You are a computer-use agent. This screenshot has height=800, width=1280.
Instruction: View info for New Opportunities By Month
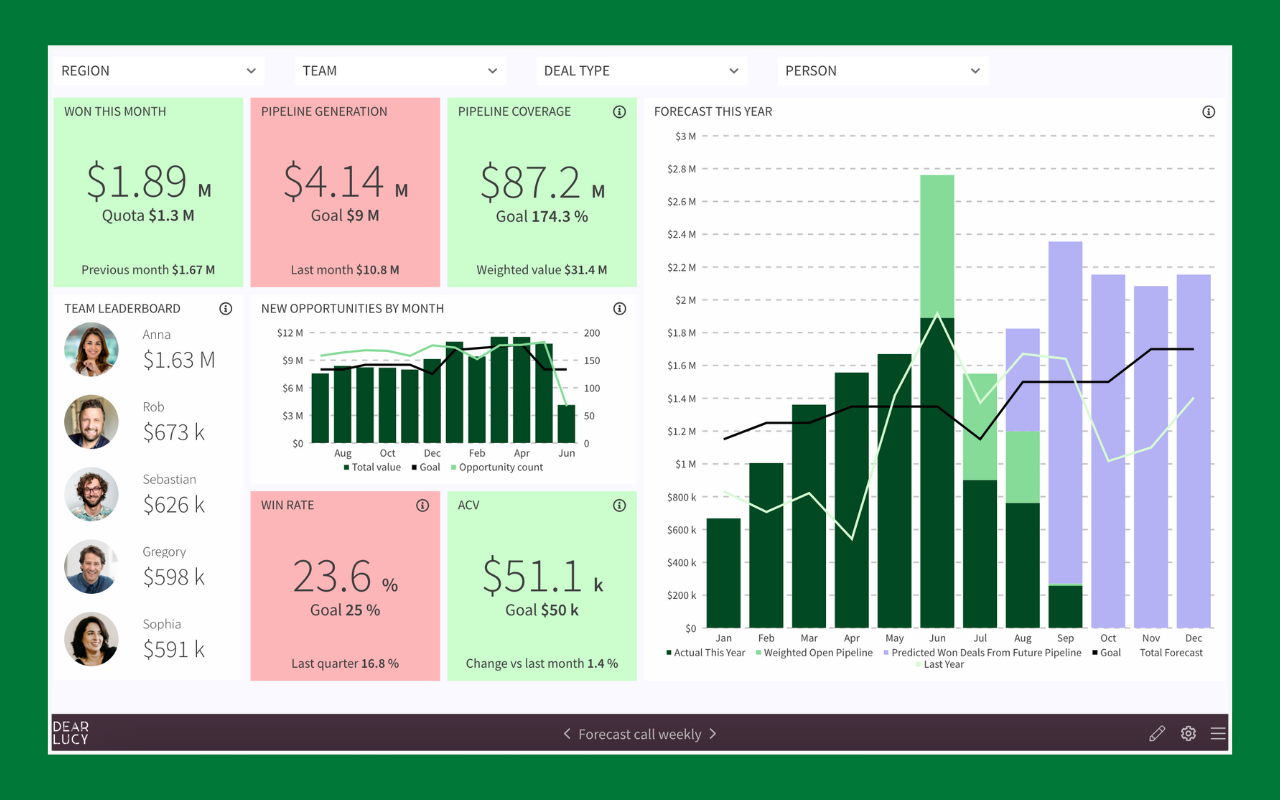click(619, 308)
